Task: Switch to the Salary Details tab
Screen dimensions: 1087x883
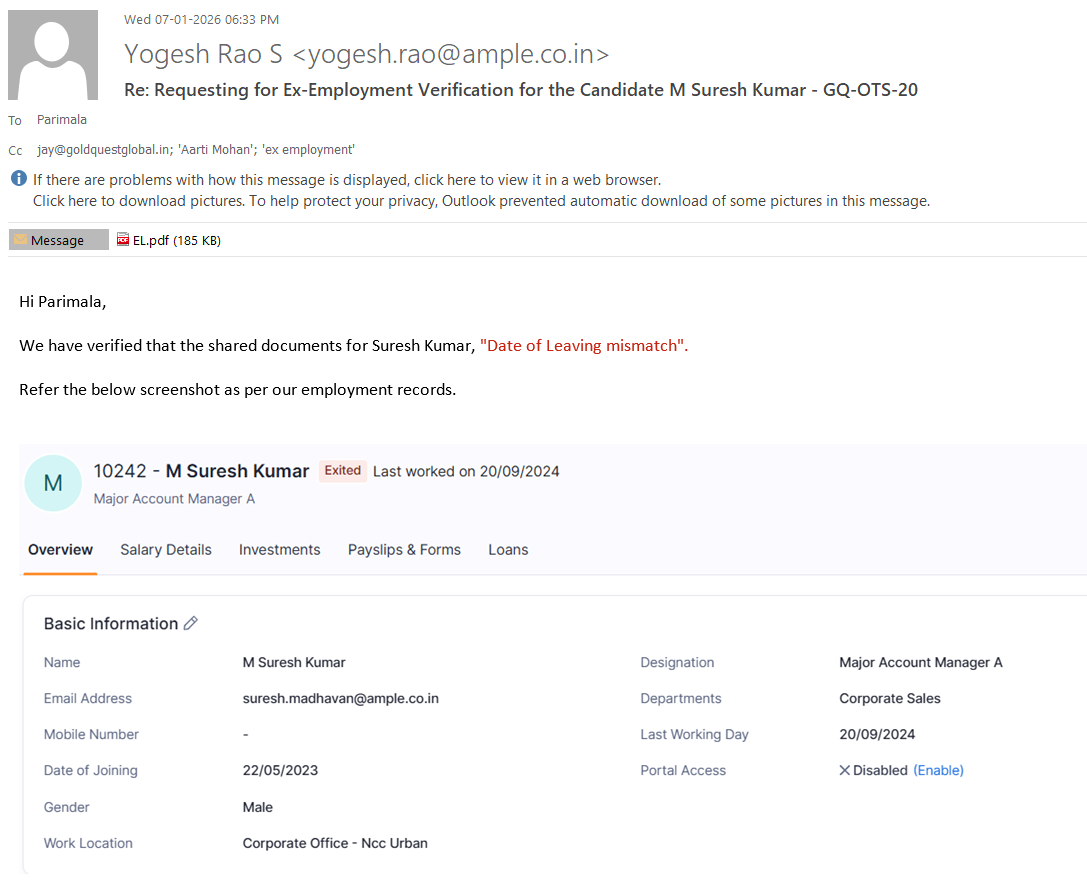Action: [x=166, y=550]
